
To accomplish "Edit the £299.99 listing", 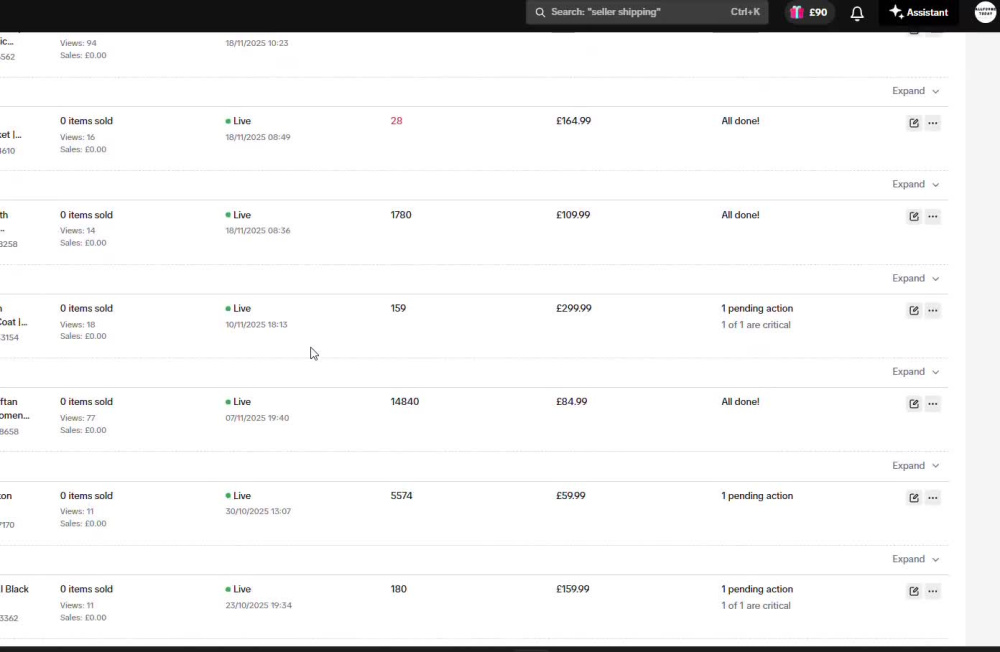I will [914, 310].
